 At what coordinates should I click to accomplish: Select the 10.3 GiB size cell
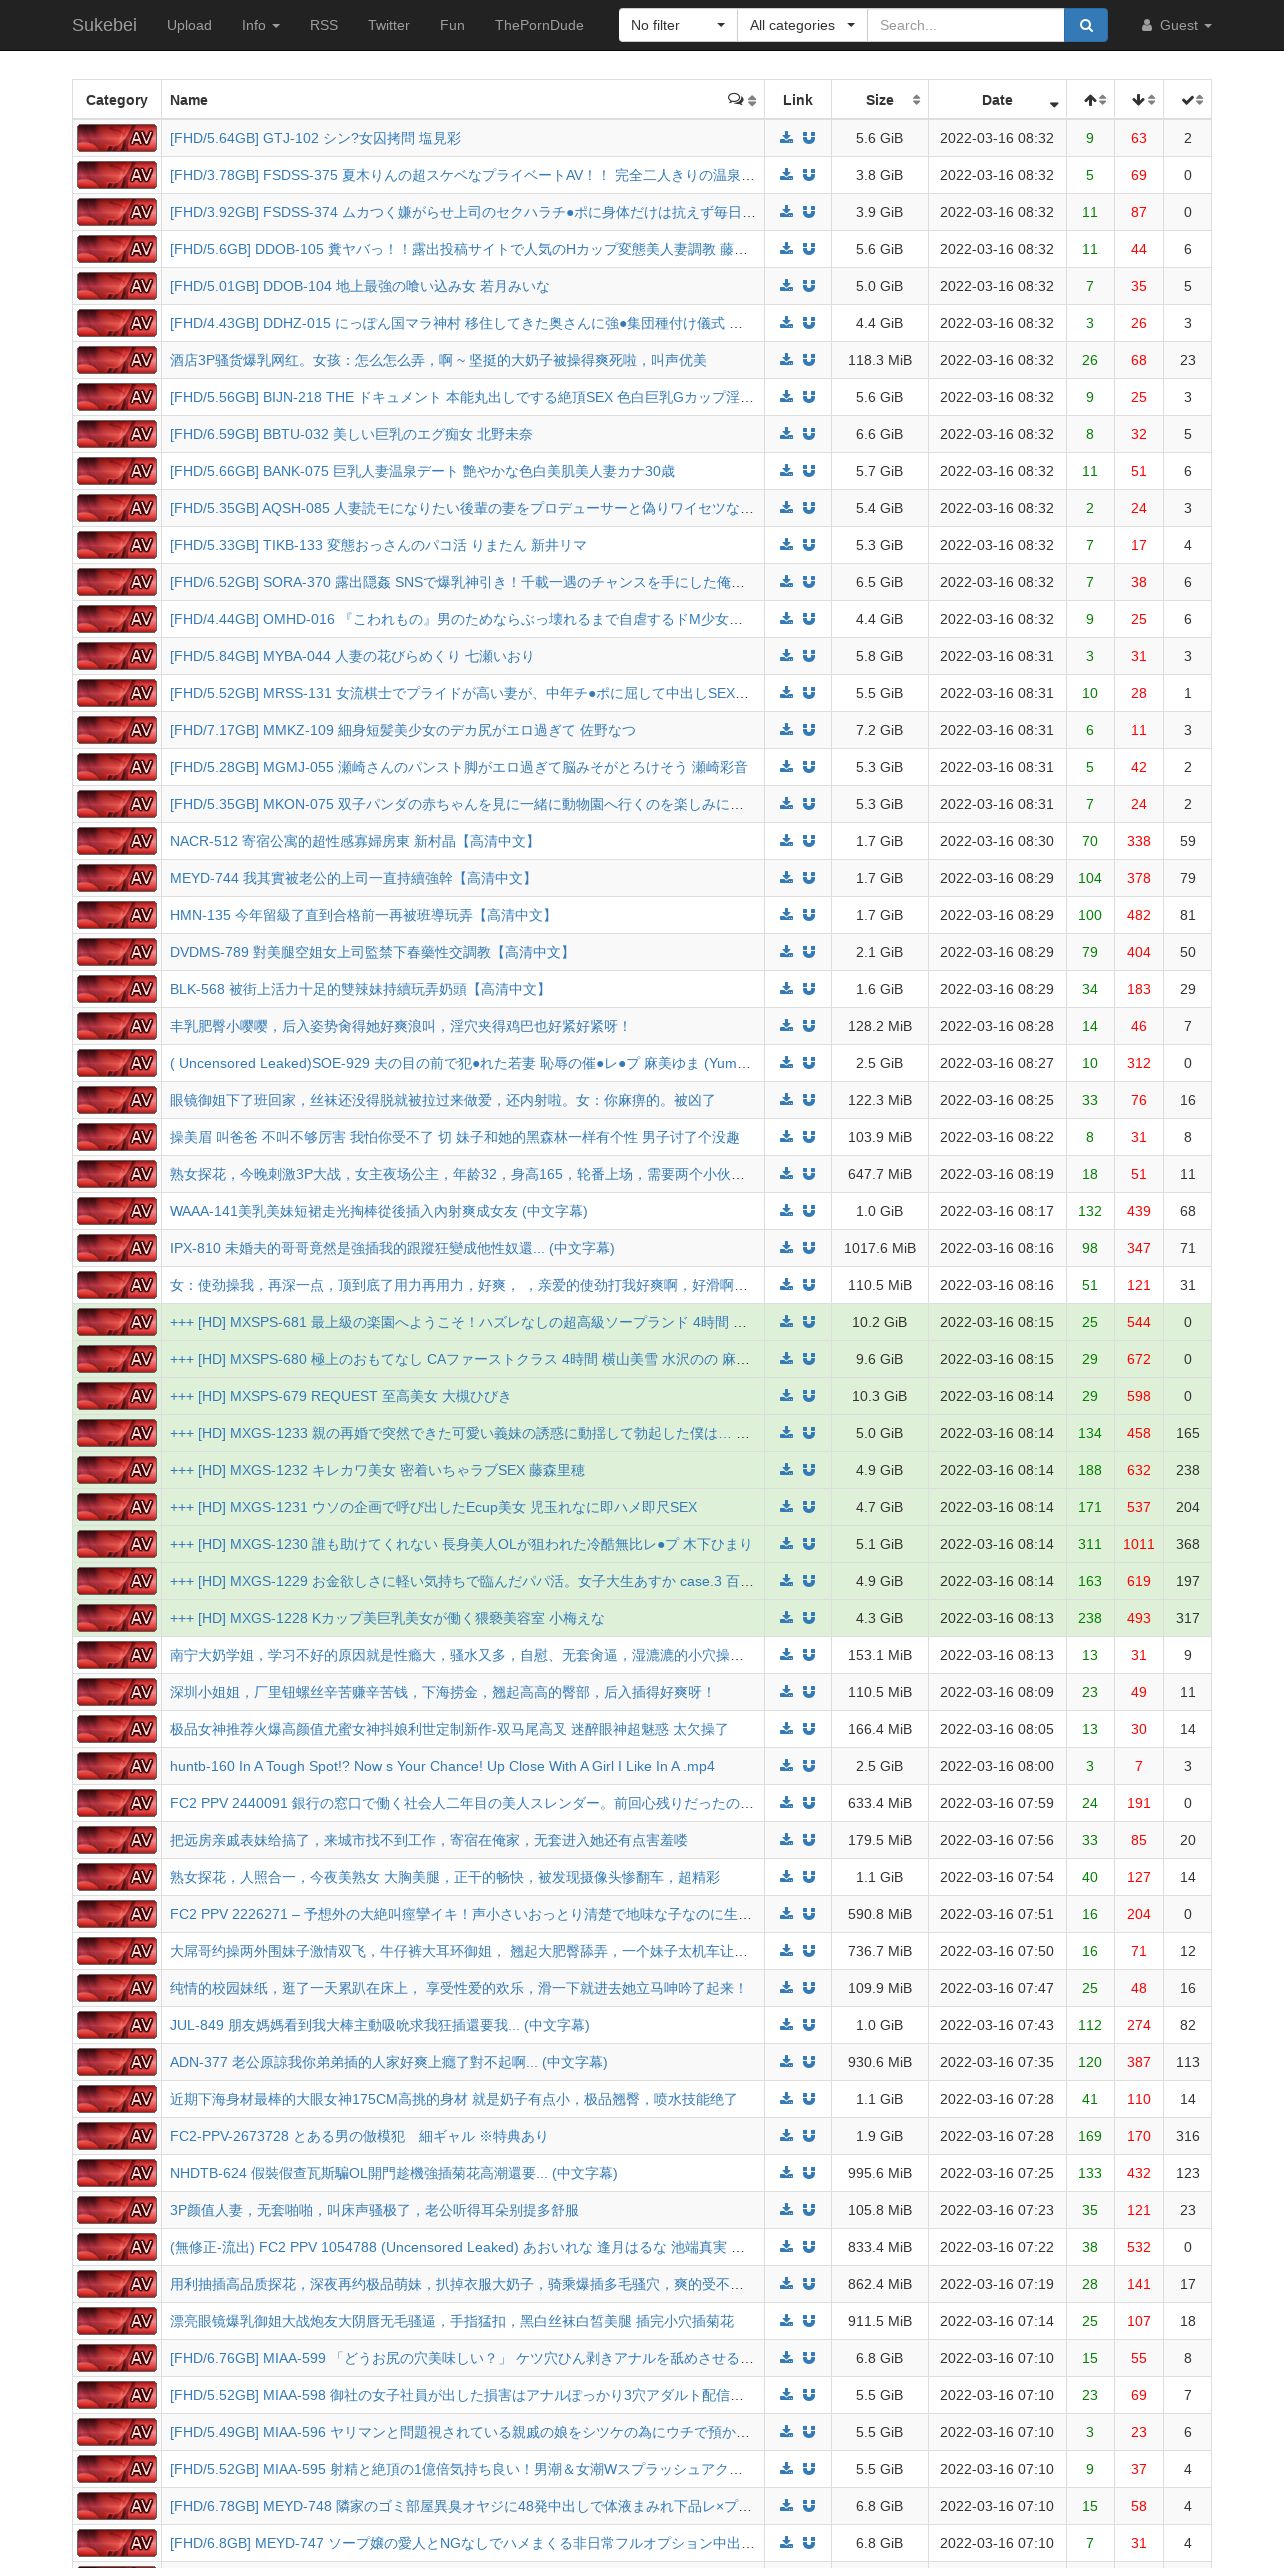pyautogui.click(x=880, y=1396)
